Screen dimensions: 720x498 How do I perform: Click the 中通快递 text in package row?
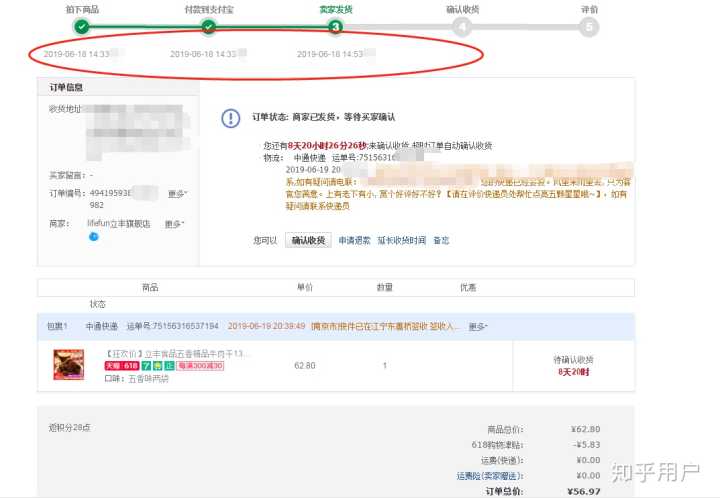tap(102, 326)
